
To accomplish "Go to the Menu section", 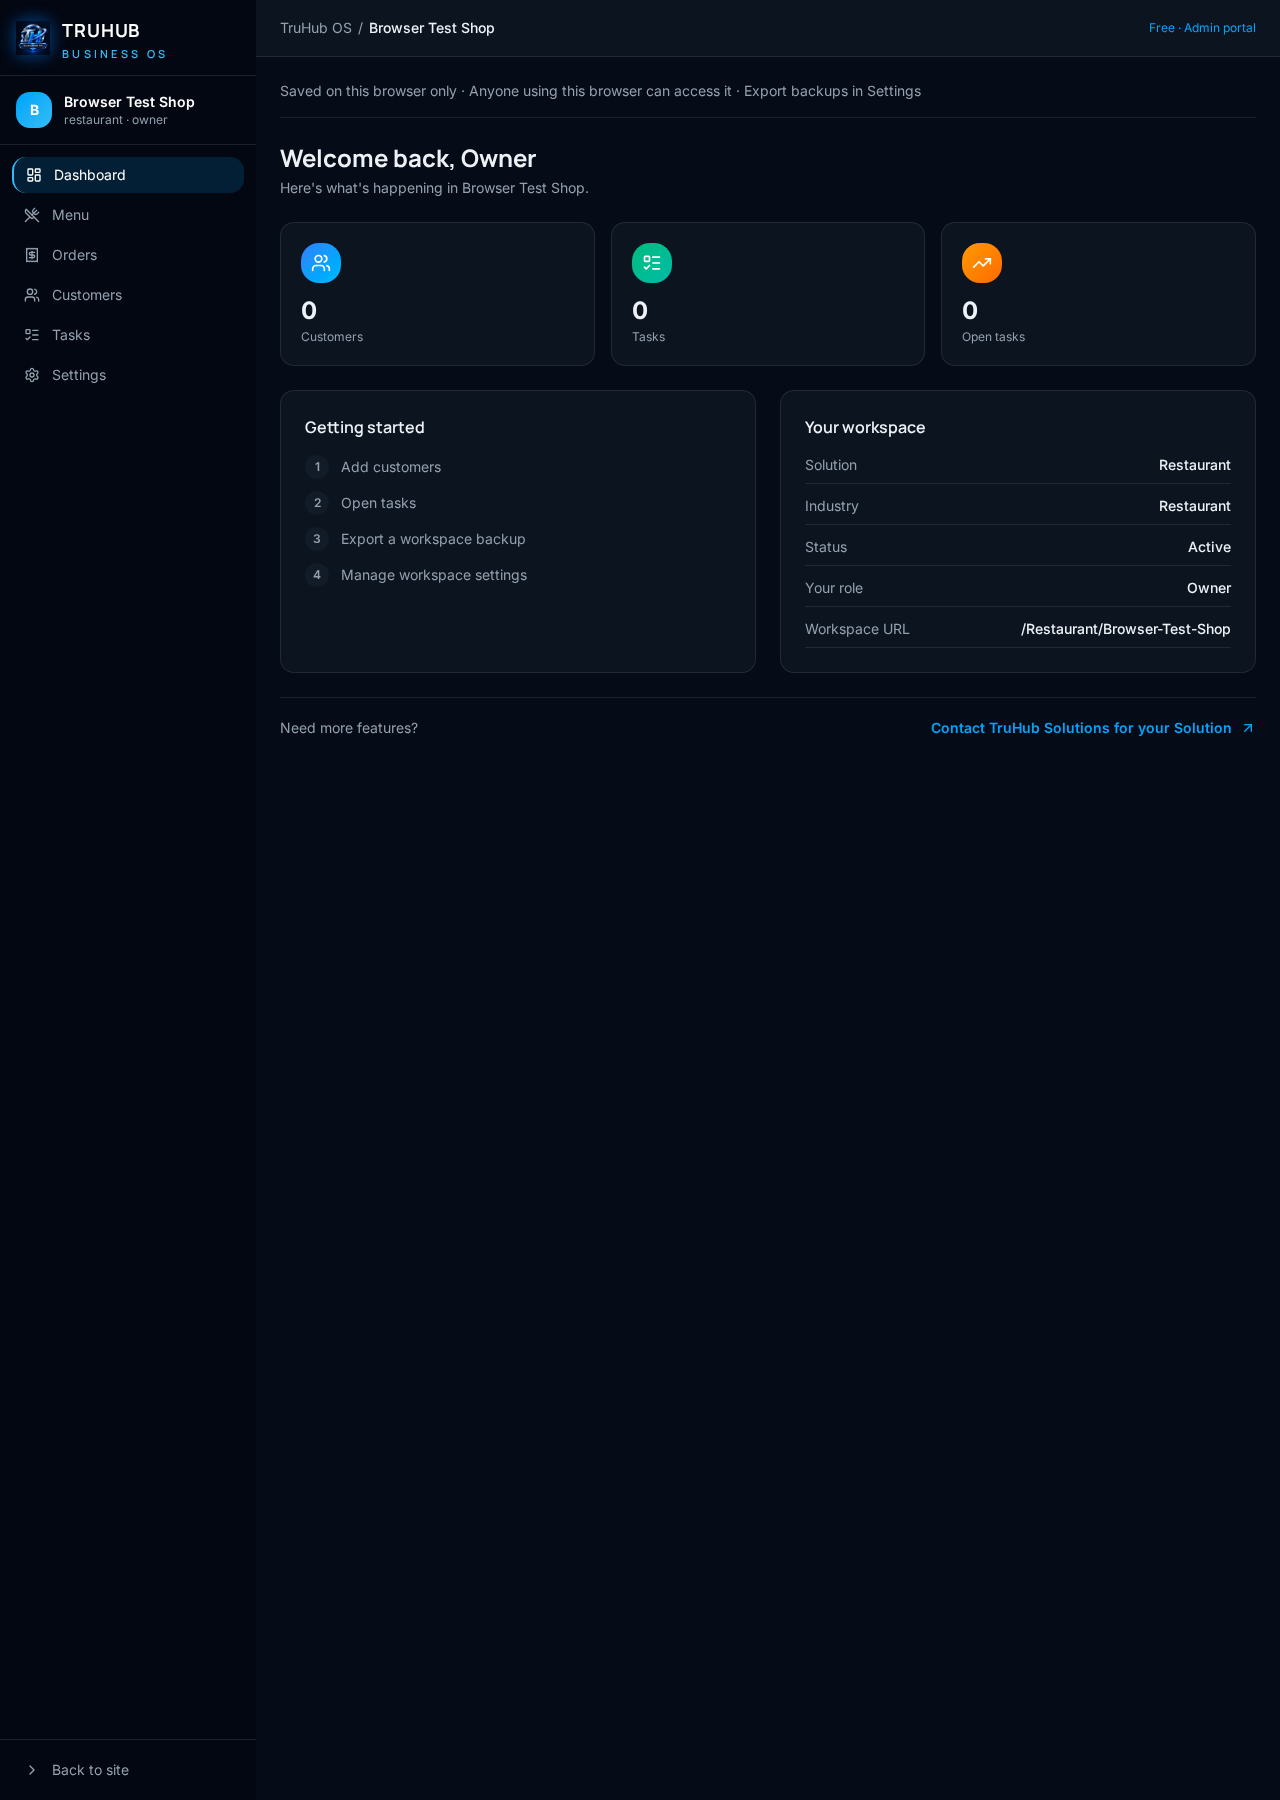I will coord(128,215).
